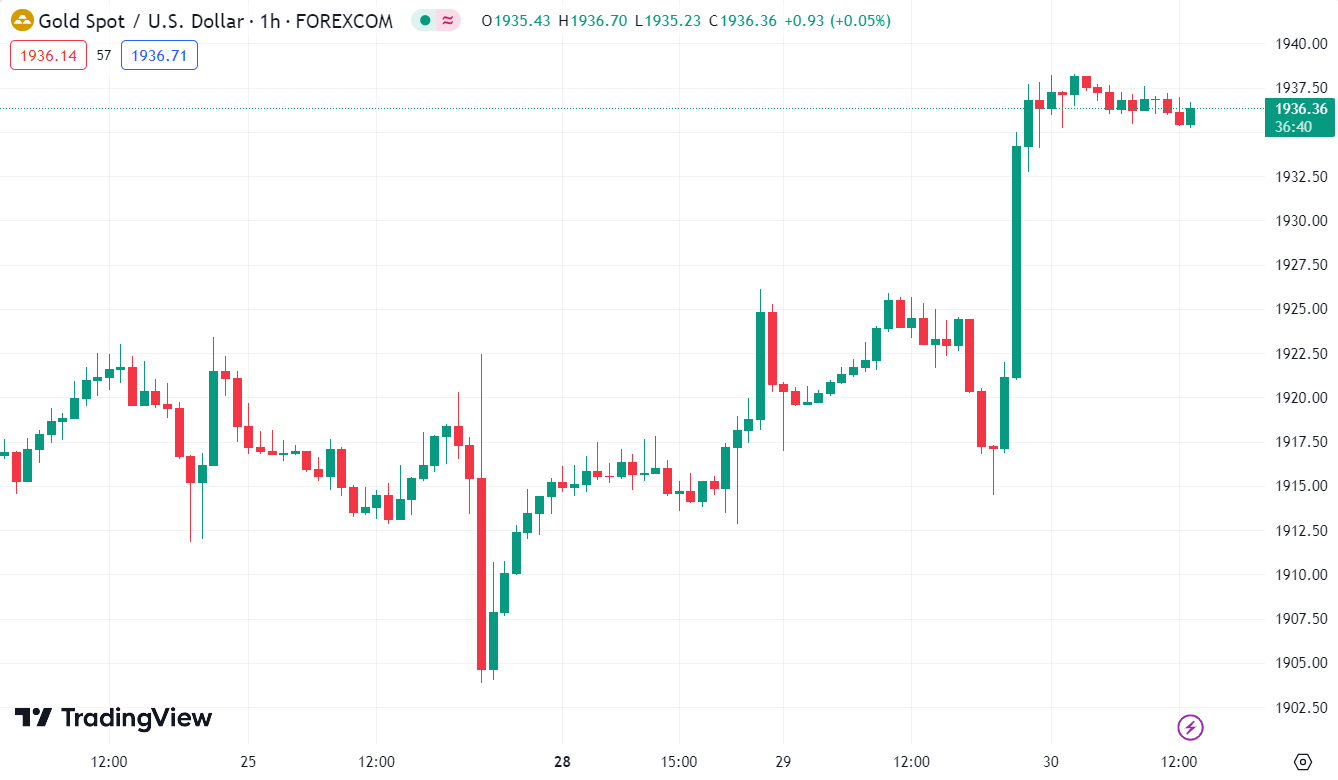Click the spread value 57
Viewport: 1338px width, 780px height.
(104, 56)
